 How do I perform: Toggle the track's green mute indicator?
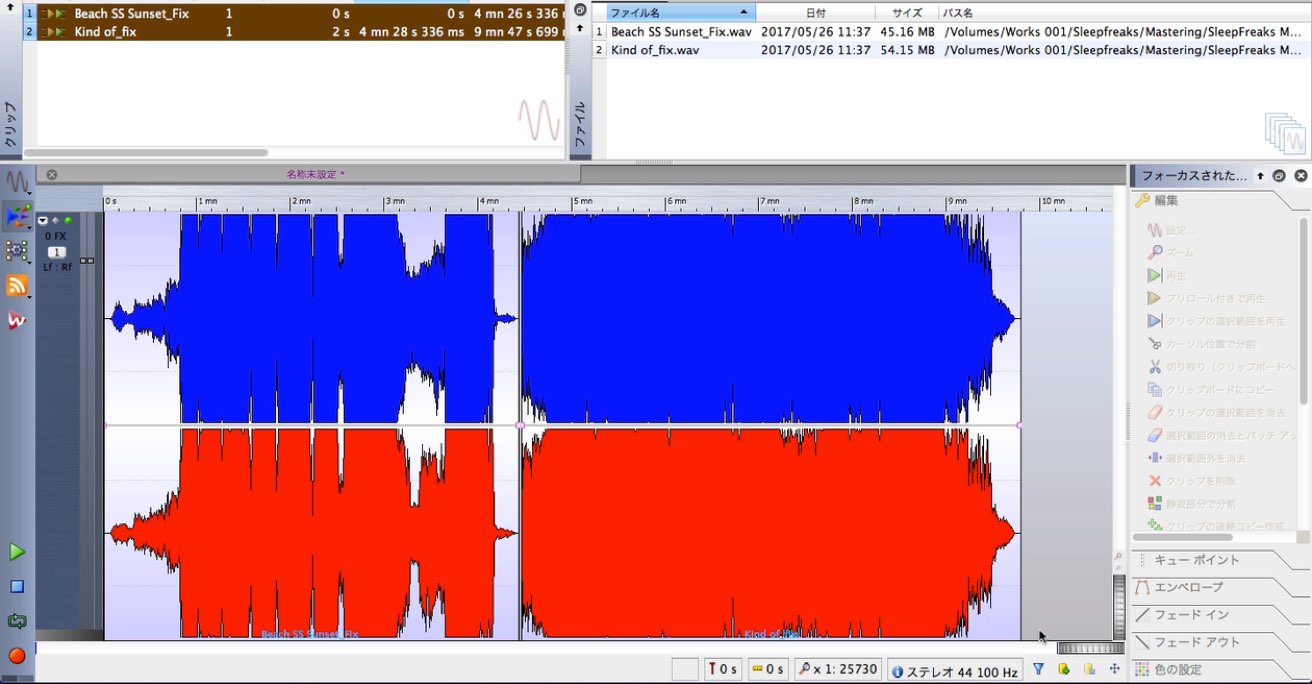point(68,220)
